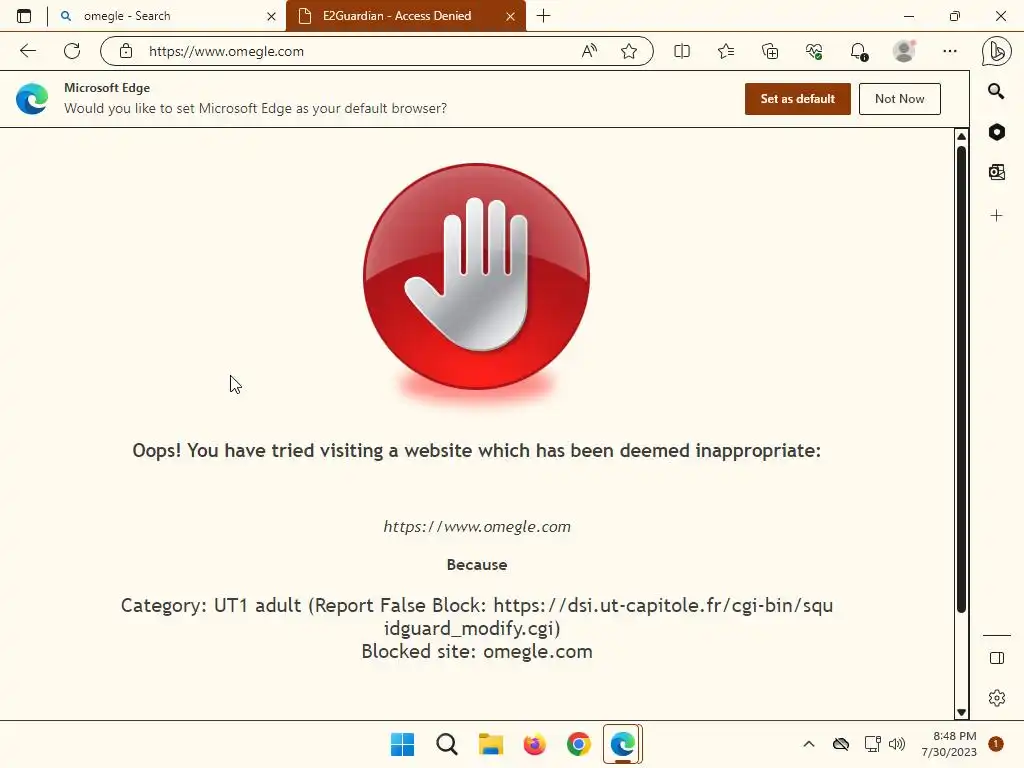
Task: Open the hexagon sidebar app
Action: coord(997,132)
